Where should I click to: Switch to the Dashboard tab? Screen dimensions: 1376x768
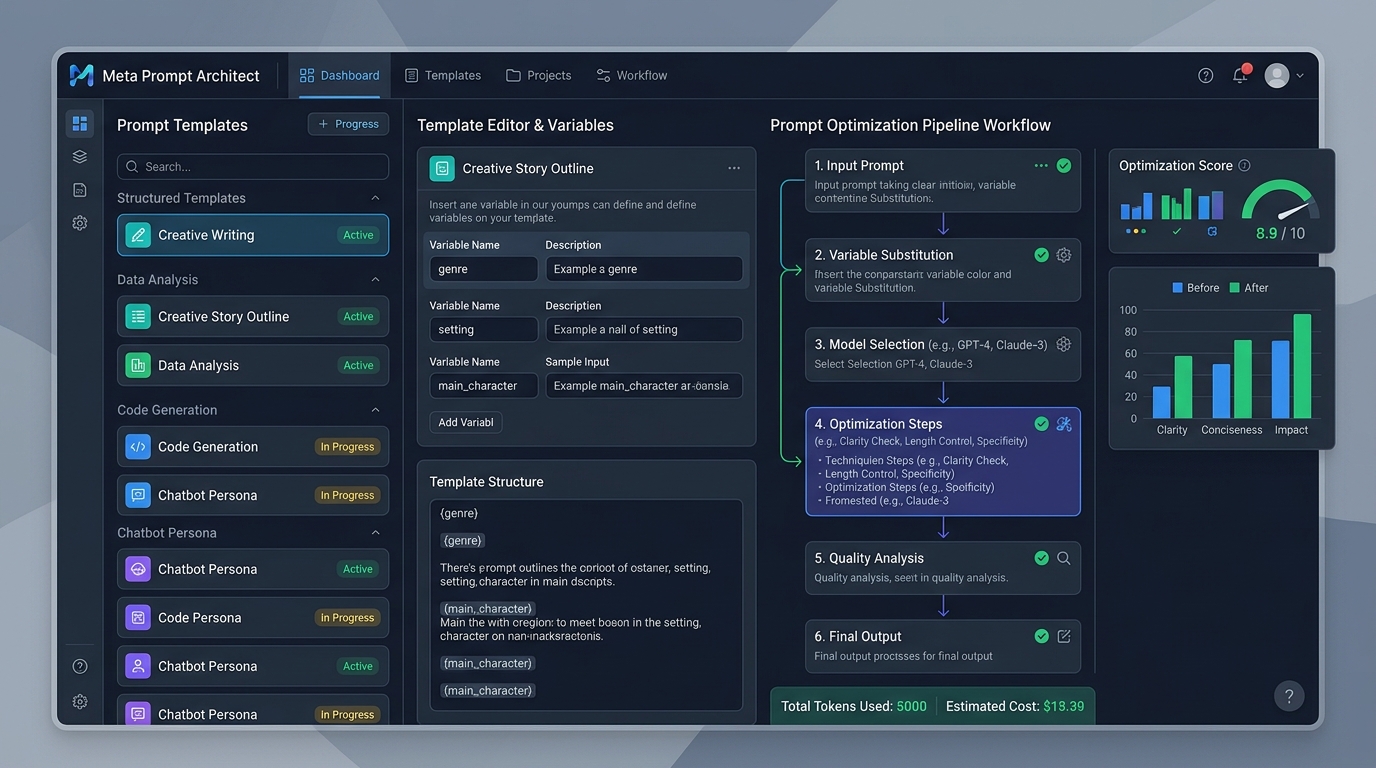(340, 76)
